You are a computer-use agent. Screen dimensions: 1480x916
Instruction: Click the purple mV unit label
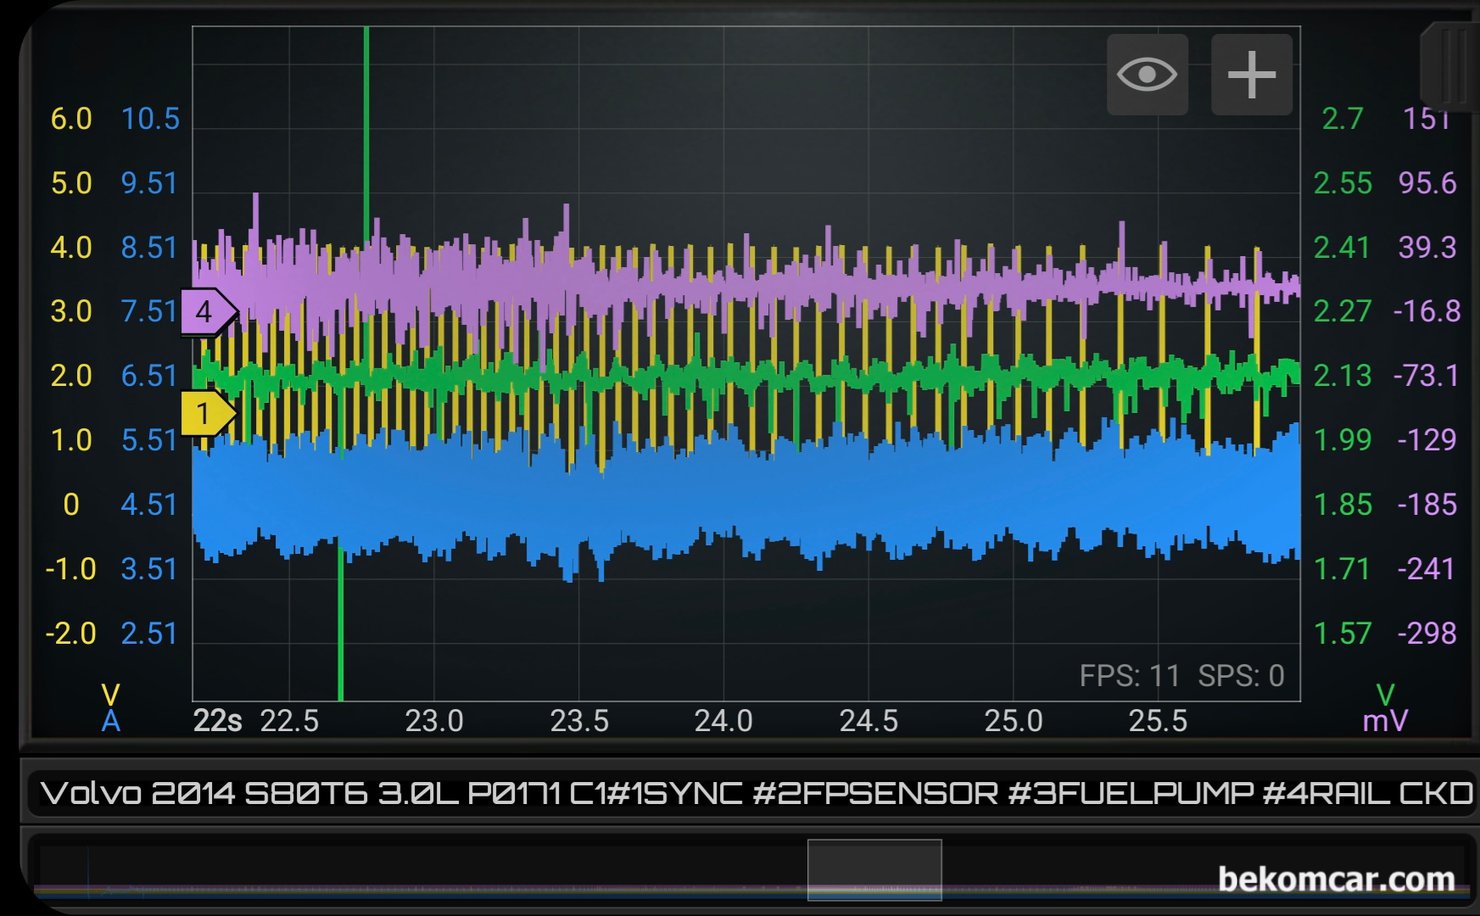1385,721
